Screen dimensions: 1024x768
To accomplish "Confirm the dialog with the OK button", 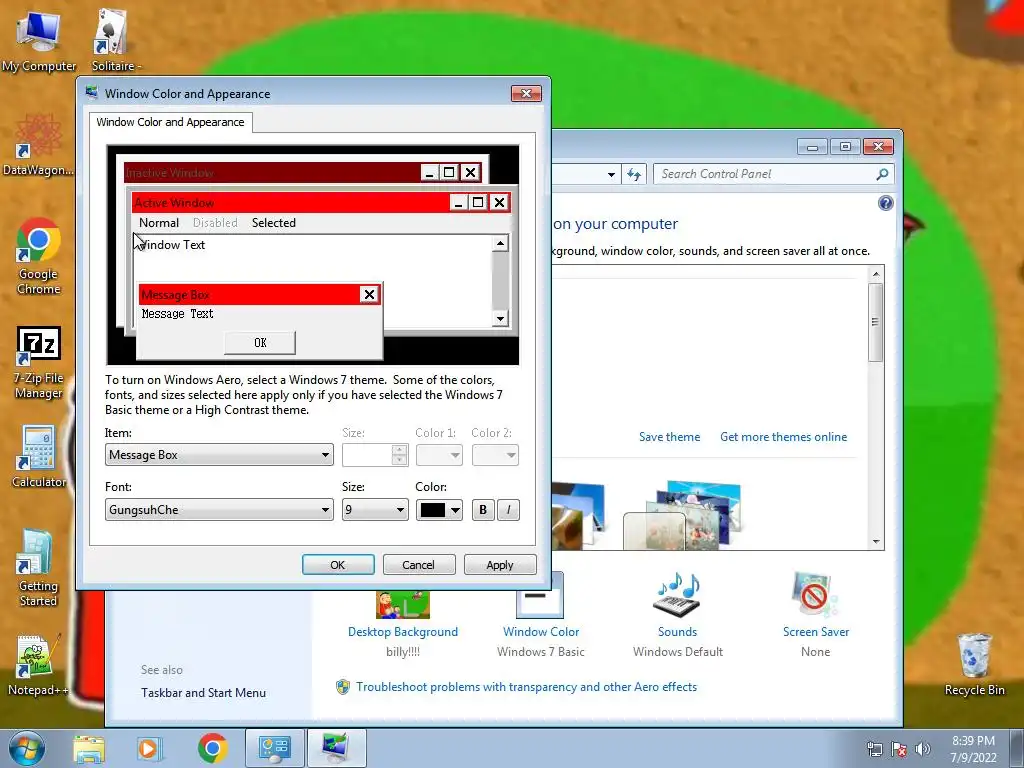I will pyautogui.click(x=338, y=565).
